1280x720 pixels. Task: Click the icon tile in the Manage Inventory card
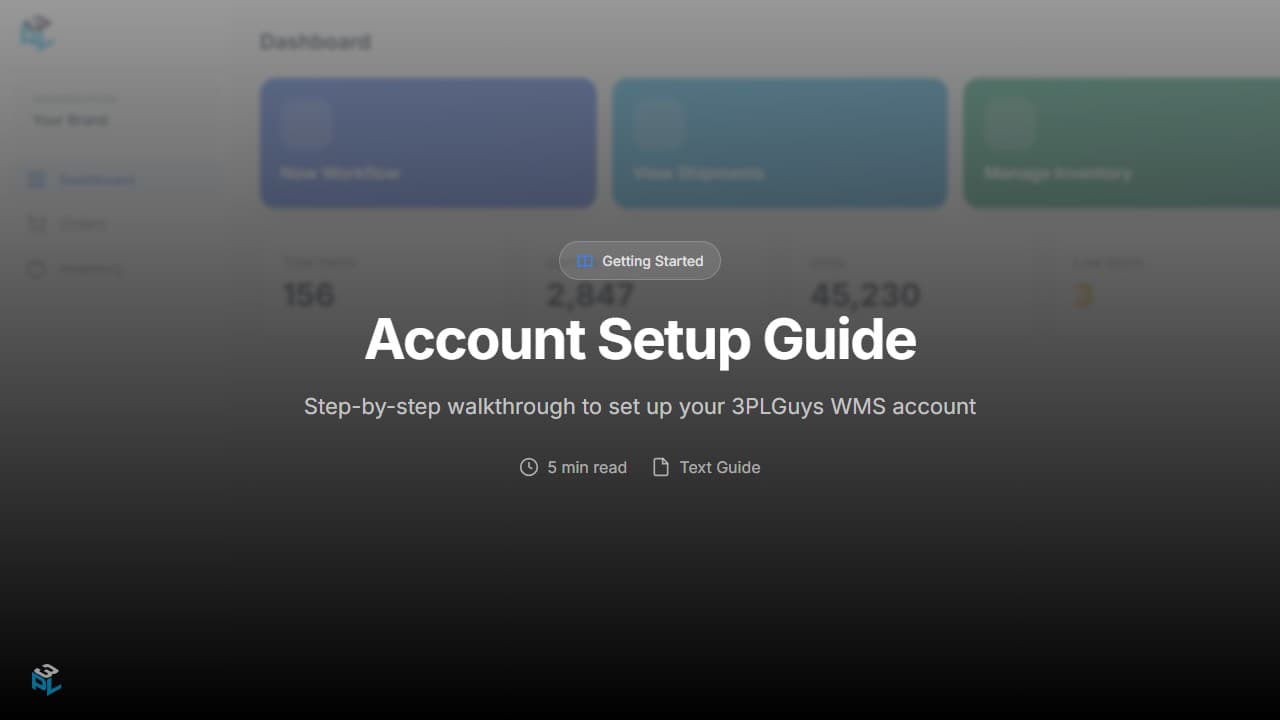click(1010, 124)
